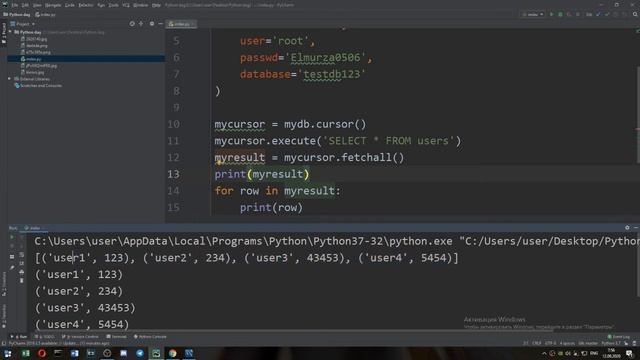Click the Search Everywhere magnifier icon
Screen dimensions: 640x360
coord(635,14)
